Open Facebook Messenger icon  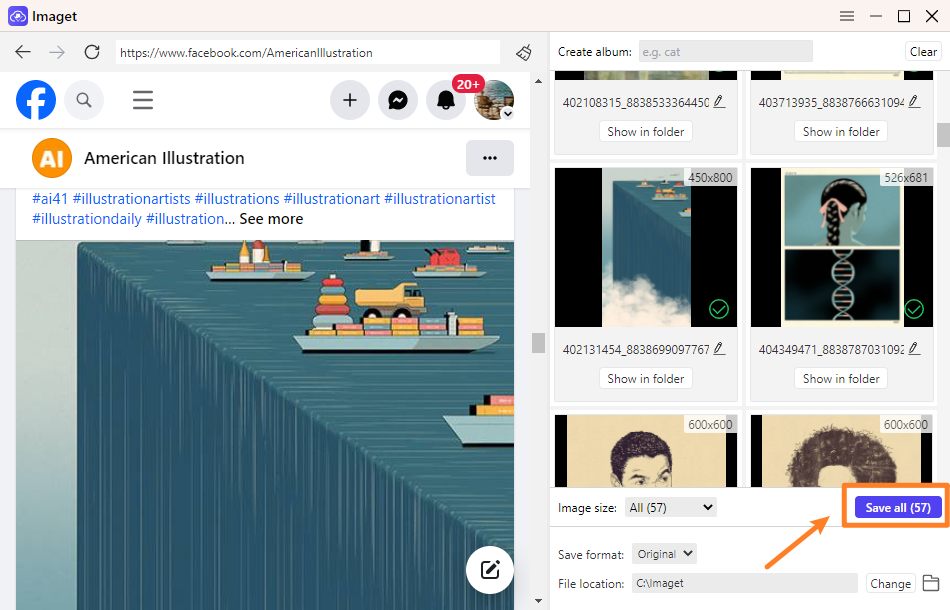click(x=397, y=100)
